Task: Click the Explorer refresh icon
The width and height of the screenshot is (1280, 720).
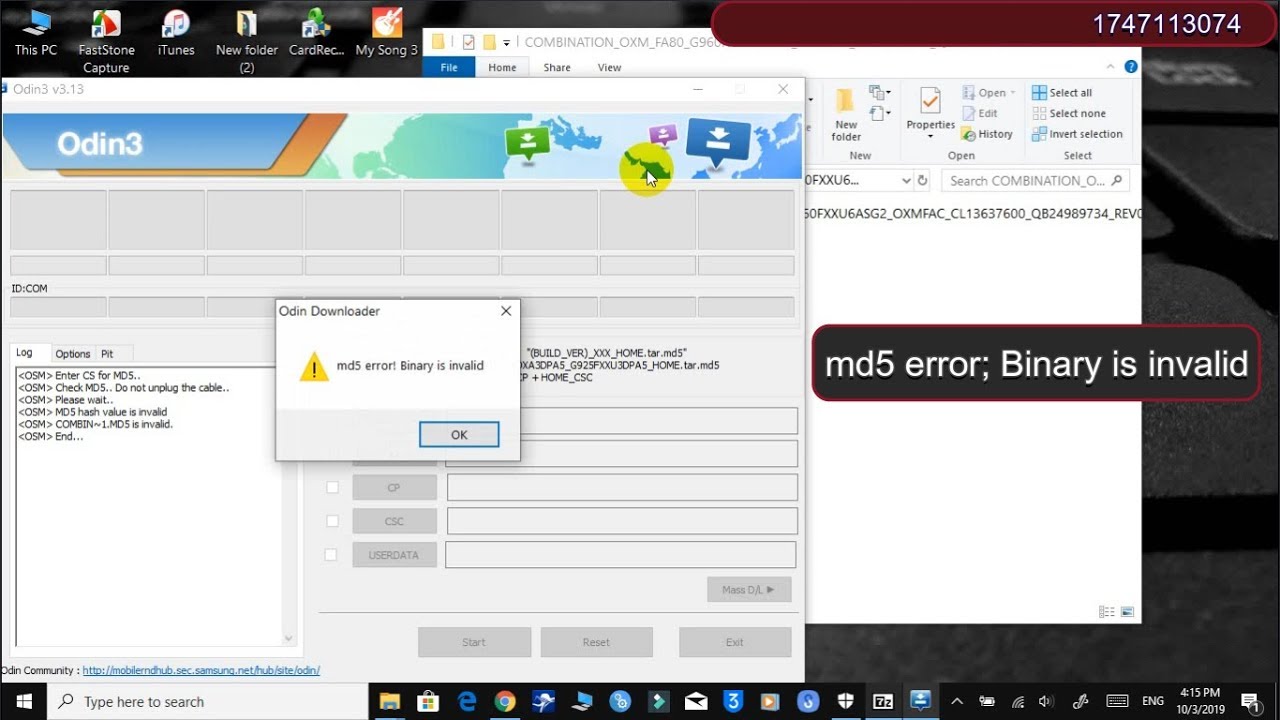Action: [x=923, y=181]
